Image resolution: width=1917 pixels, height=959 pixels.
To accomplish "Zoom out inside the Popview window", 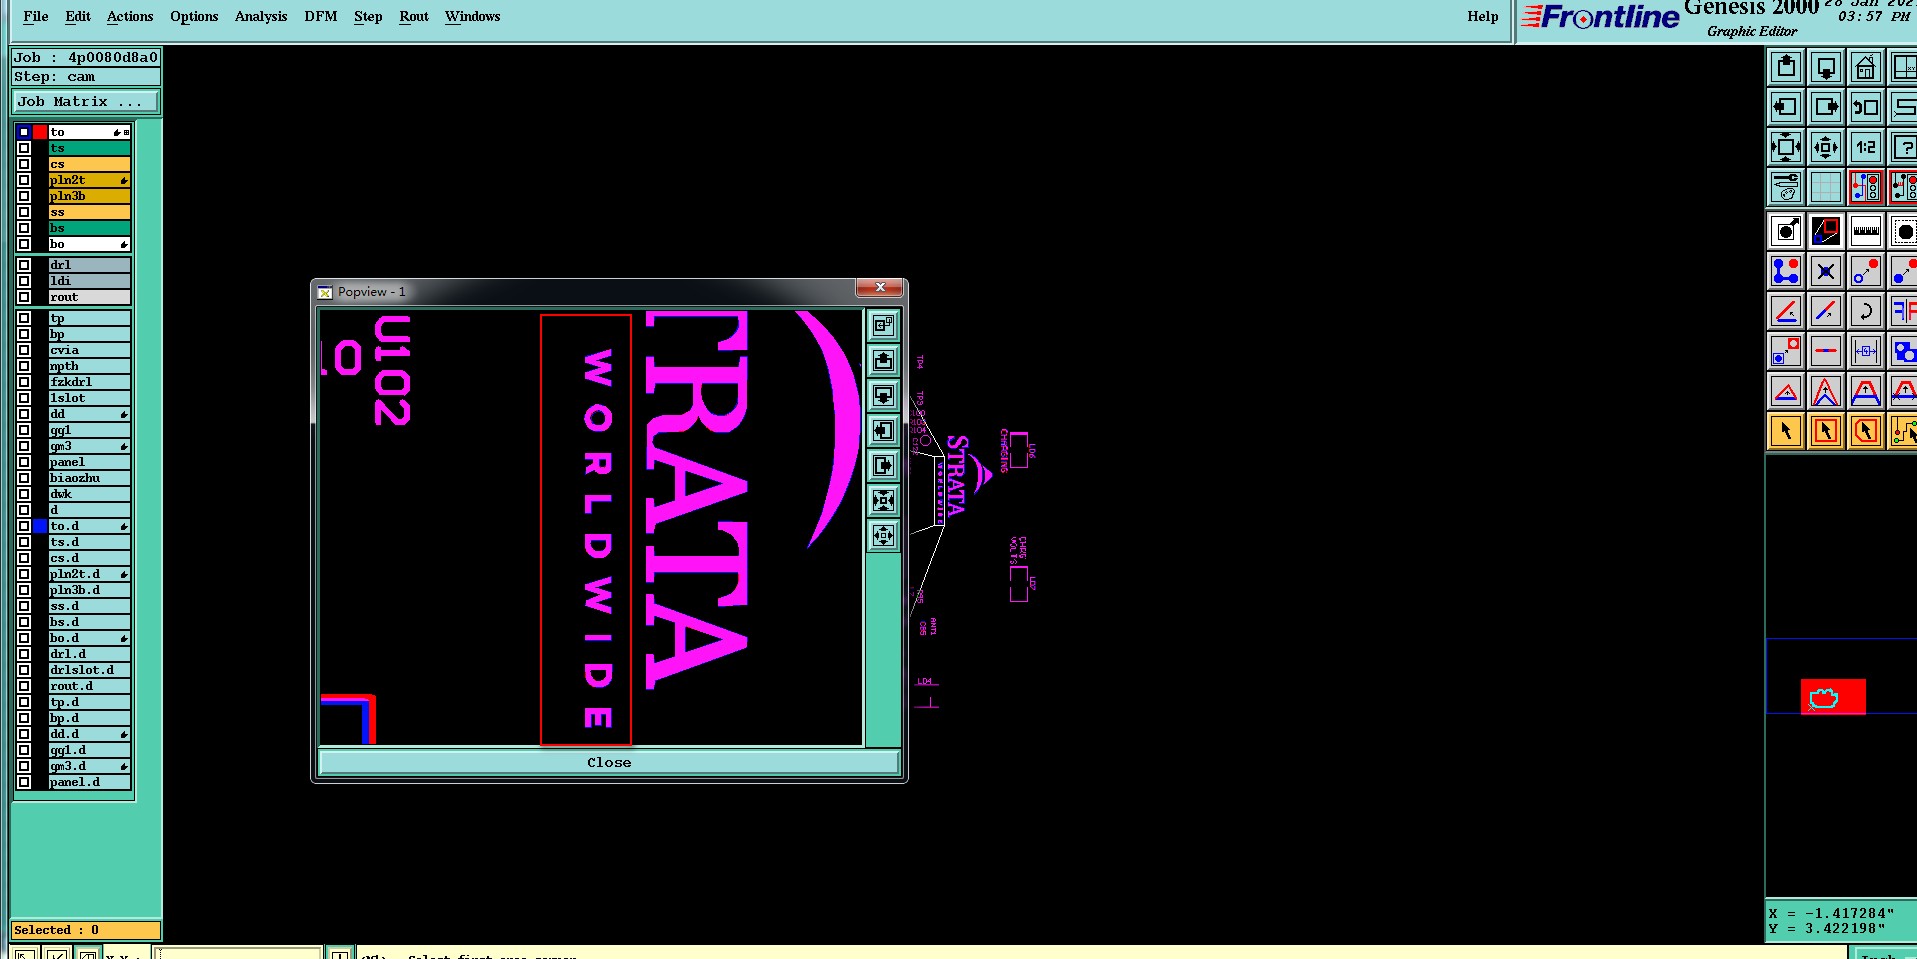I will [x=883, y=535].
